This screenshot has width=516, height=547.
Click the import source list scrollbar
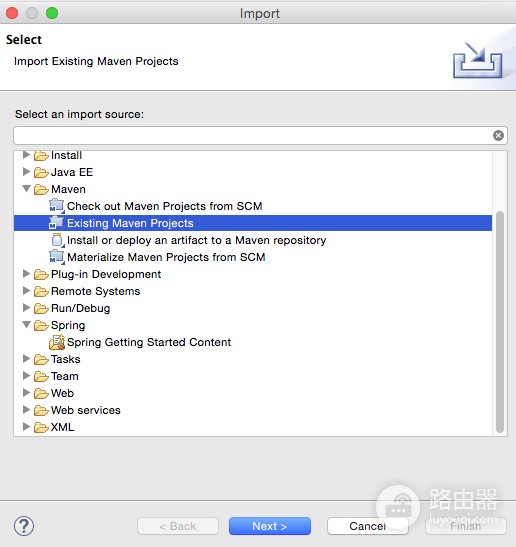500,322
